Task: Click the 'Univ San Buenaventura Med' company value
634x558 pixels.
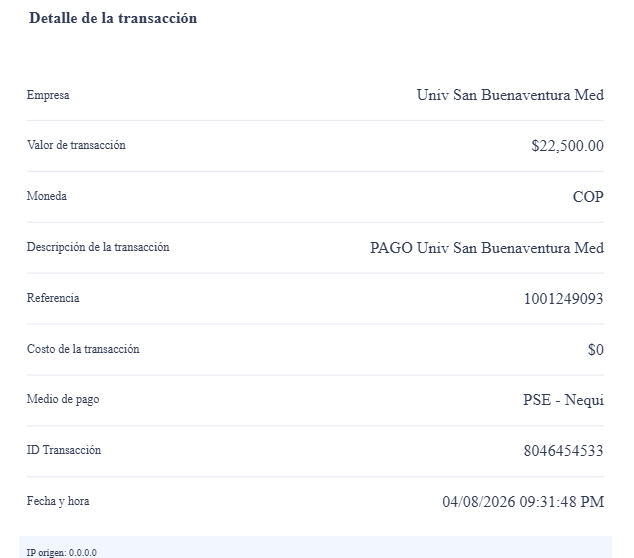Action: 510,95
